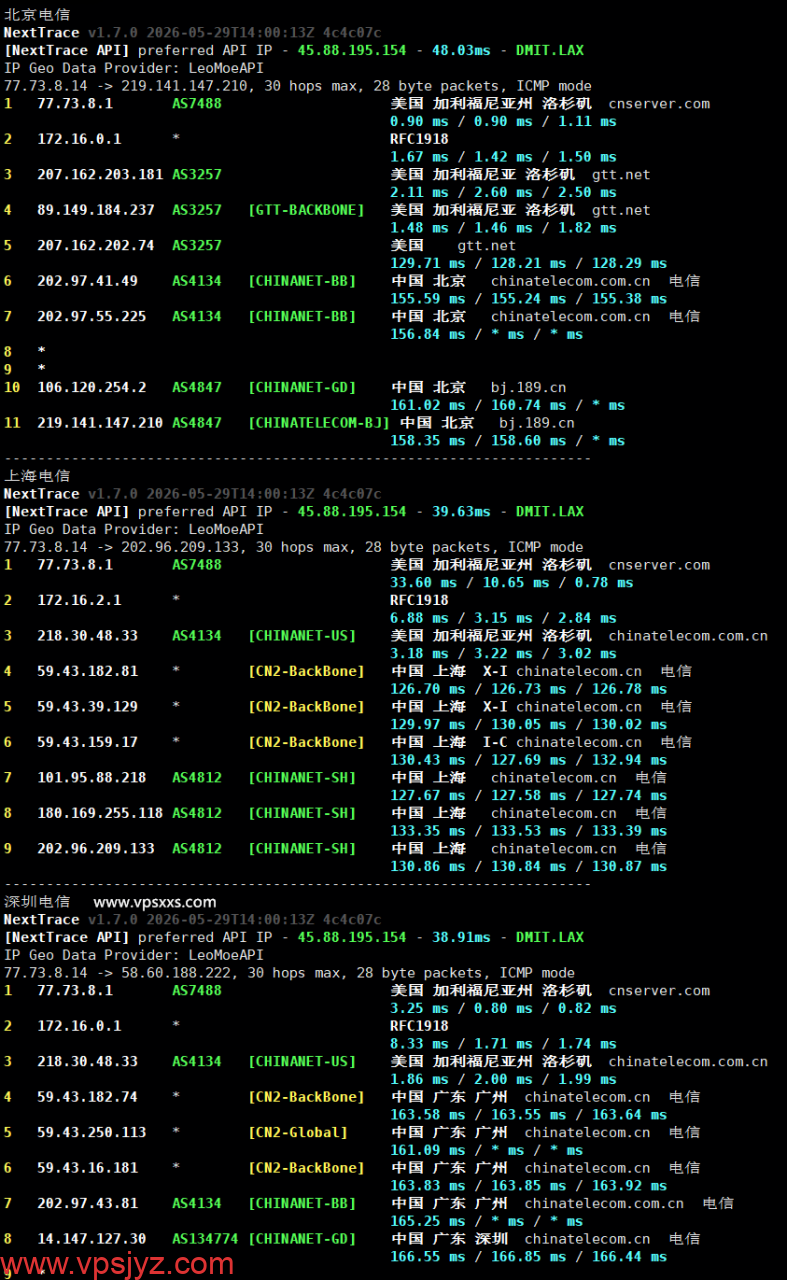Select the 156.84 ms latency value
The height and width of the screenshot is (1280, 787).
click(x=428, y=334)
